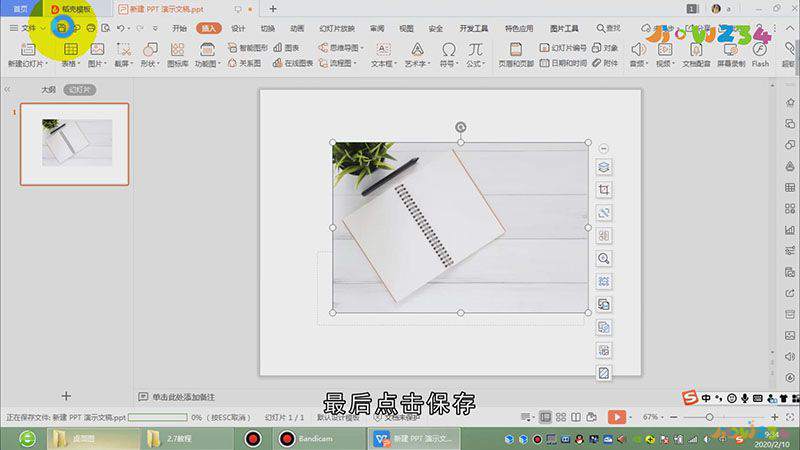Switch to reading view icon in the status bar

pos(576,417)
